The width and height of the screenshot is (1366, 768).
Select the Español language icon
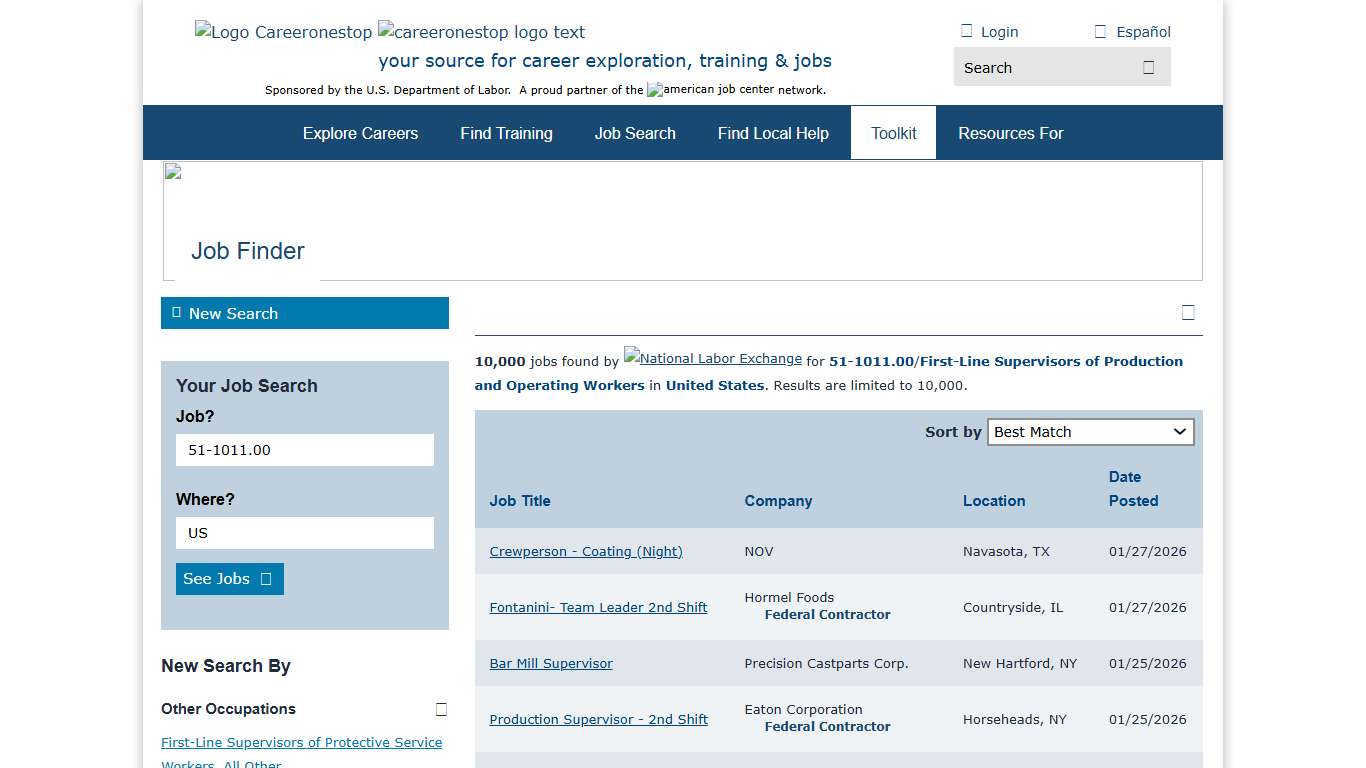(x=1100, y=30)
